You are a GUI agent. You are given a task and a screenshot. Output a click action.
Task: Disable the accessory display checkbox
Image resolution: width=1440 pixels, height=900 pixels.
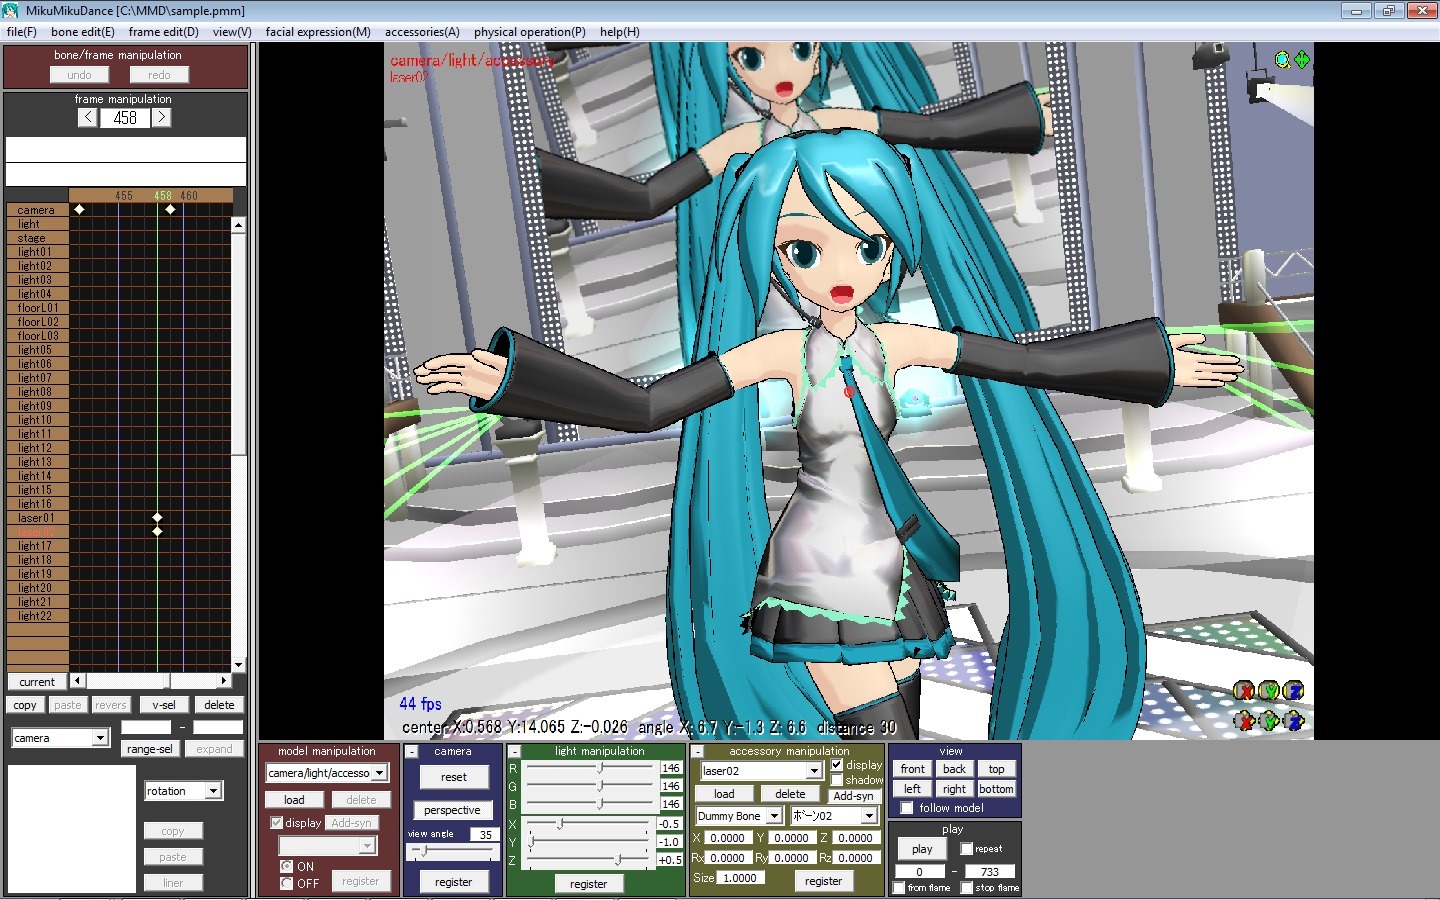tap(837, 765)
